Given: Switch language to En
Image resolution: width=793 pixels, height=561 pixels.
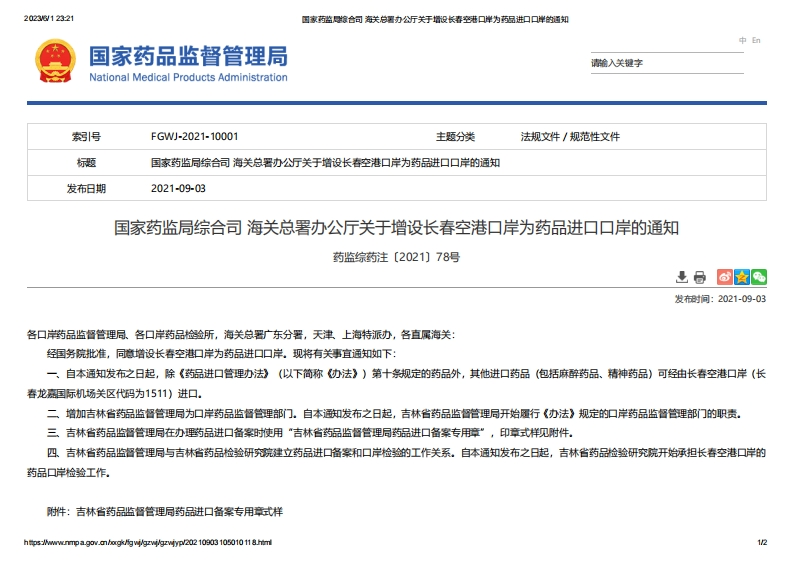Looking at the screenshot, I should click(x=756, y=41).
